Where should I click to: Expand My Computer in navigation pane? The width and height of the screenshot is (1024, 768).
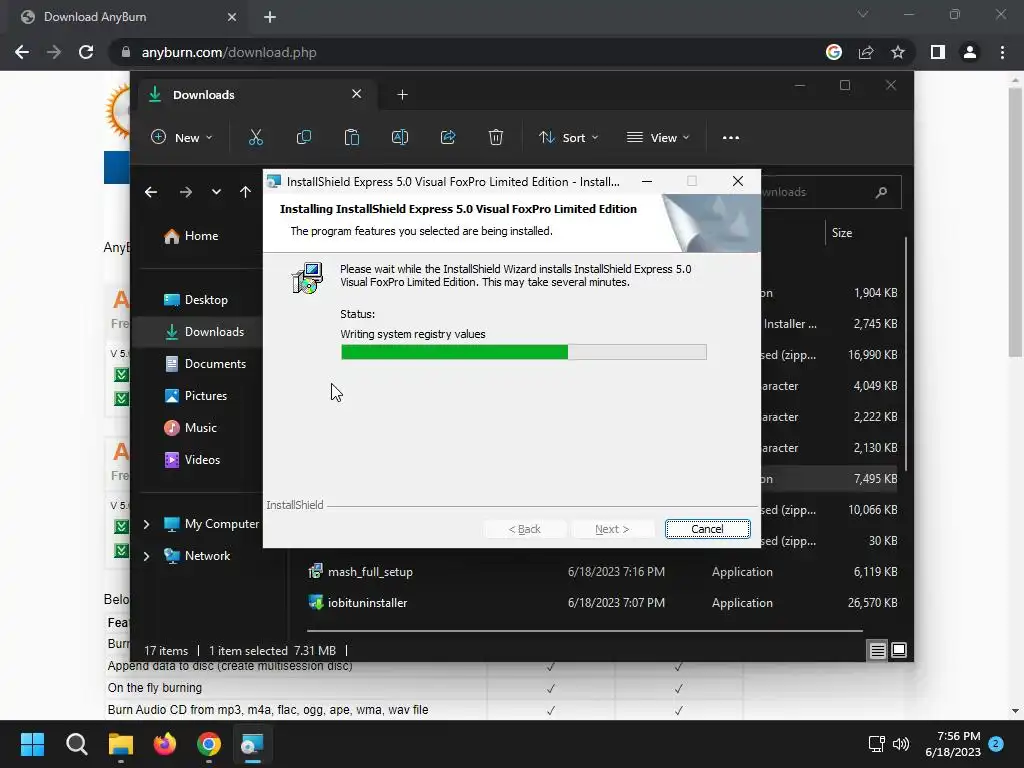(x=146, y=524)
